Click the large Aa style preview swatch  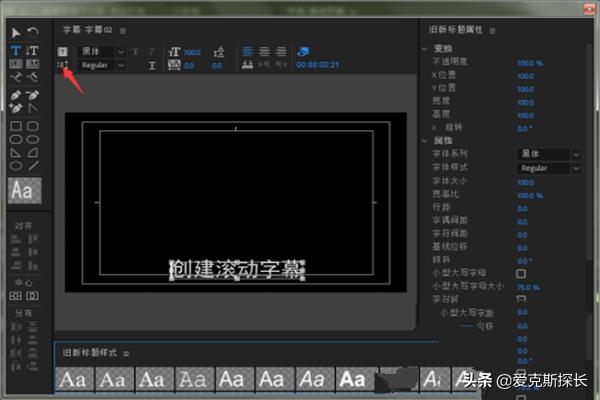[x=25, y=190]
